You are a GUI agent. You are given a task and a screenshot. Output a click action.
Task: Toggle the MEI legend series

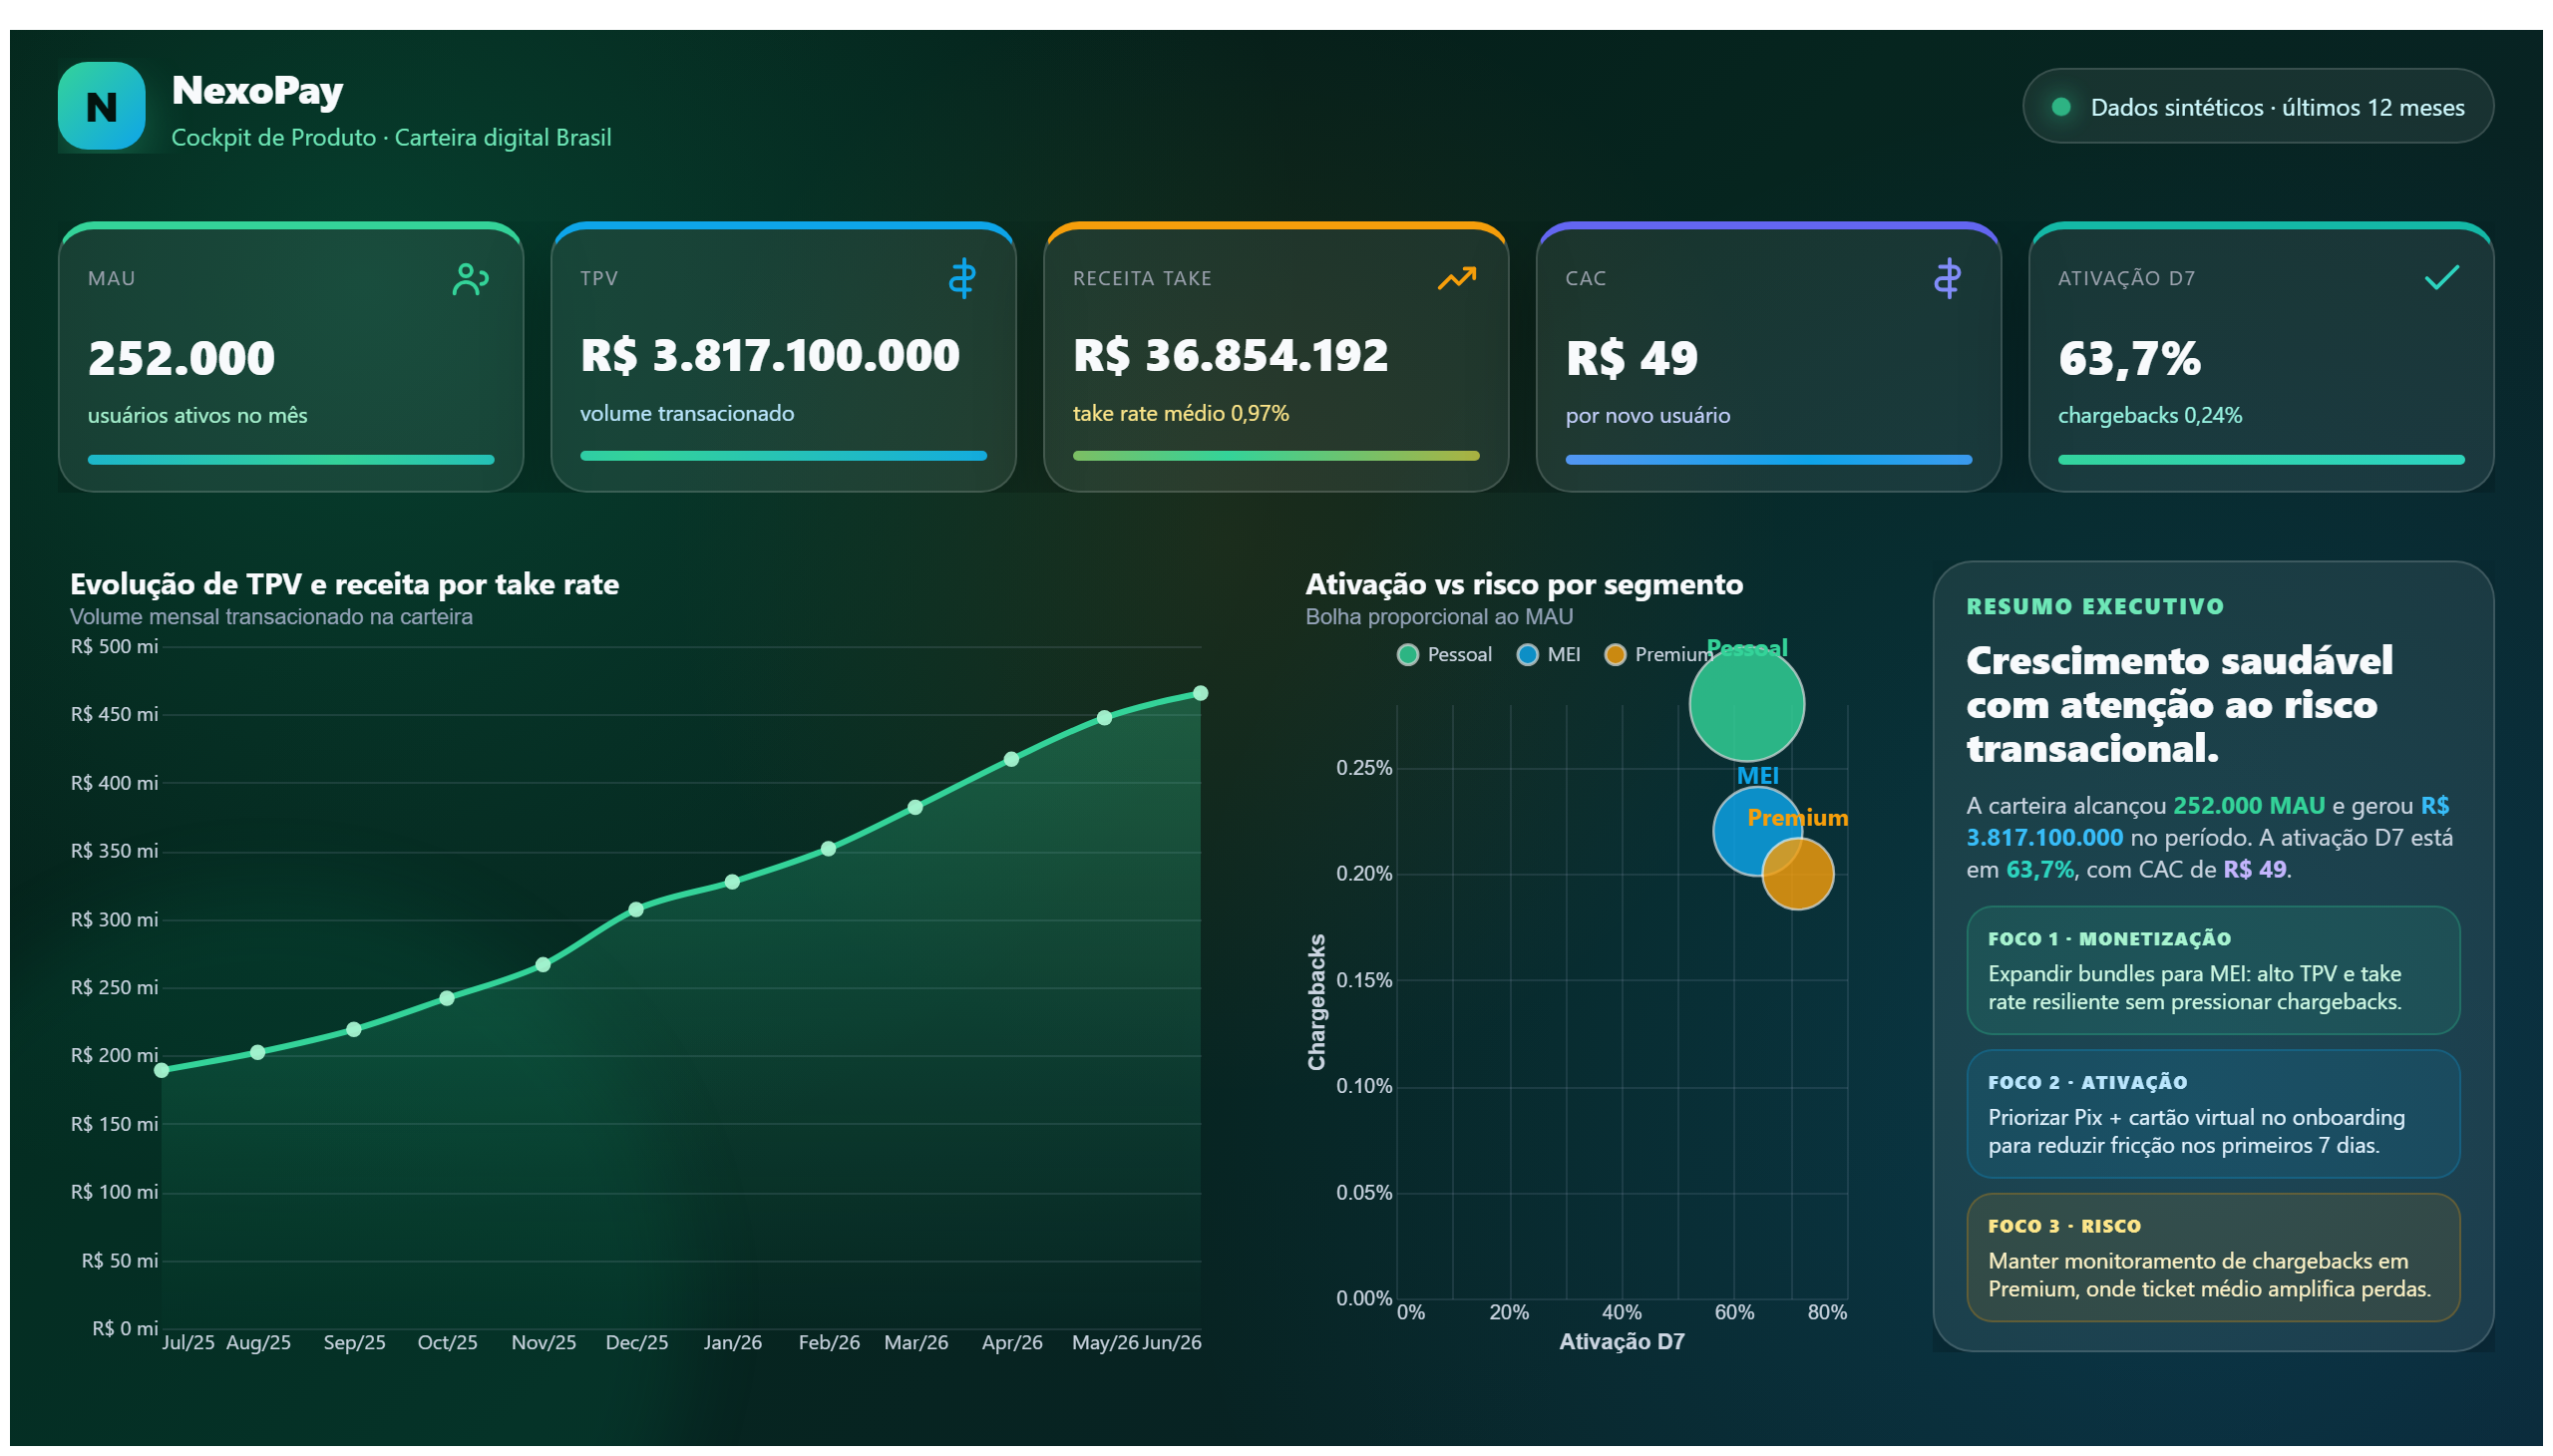pos(1548,654)
